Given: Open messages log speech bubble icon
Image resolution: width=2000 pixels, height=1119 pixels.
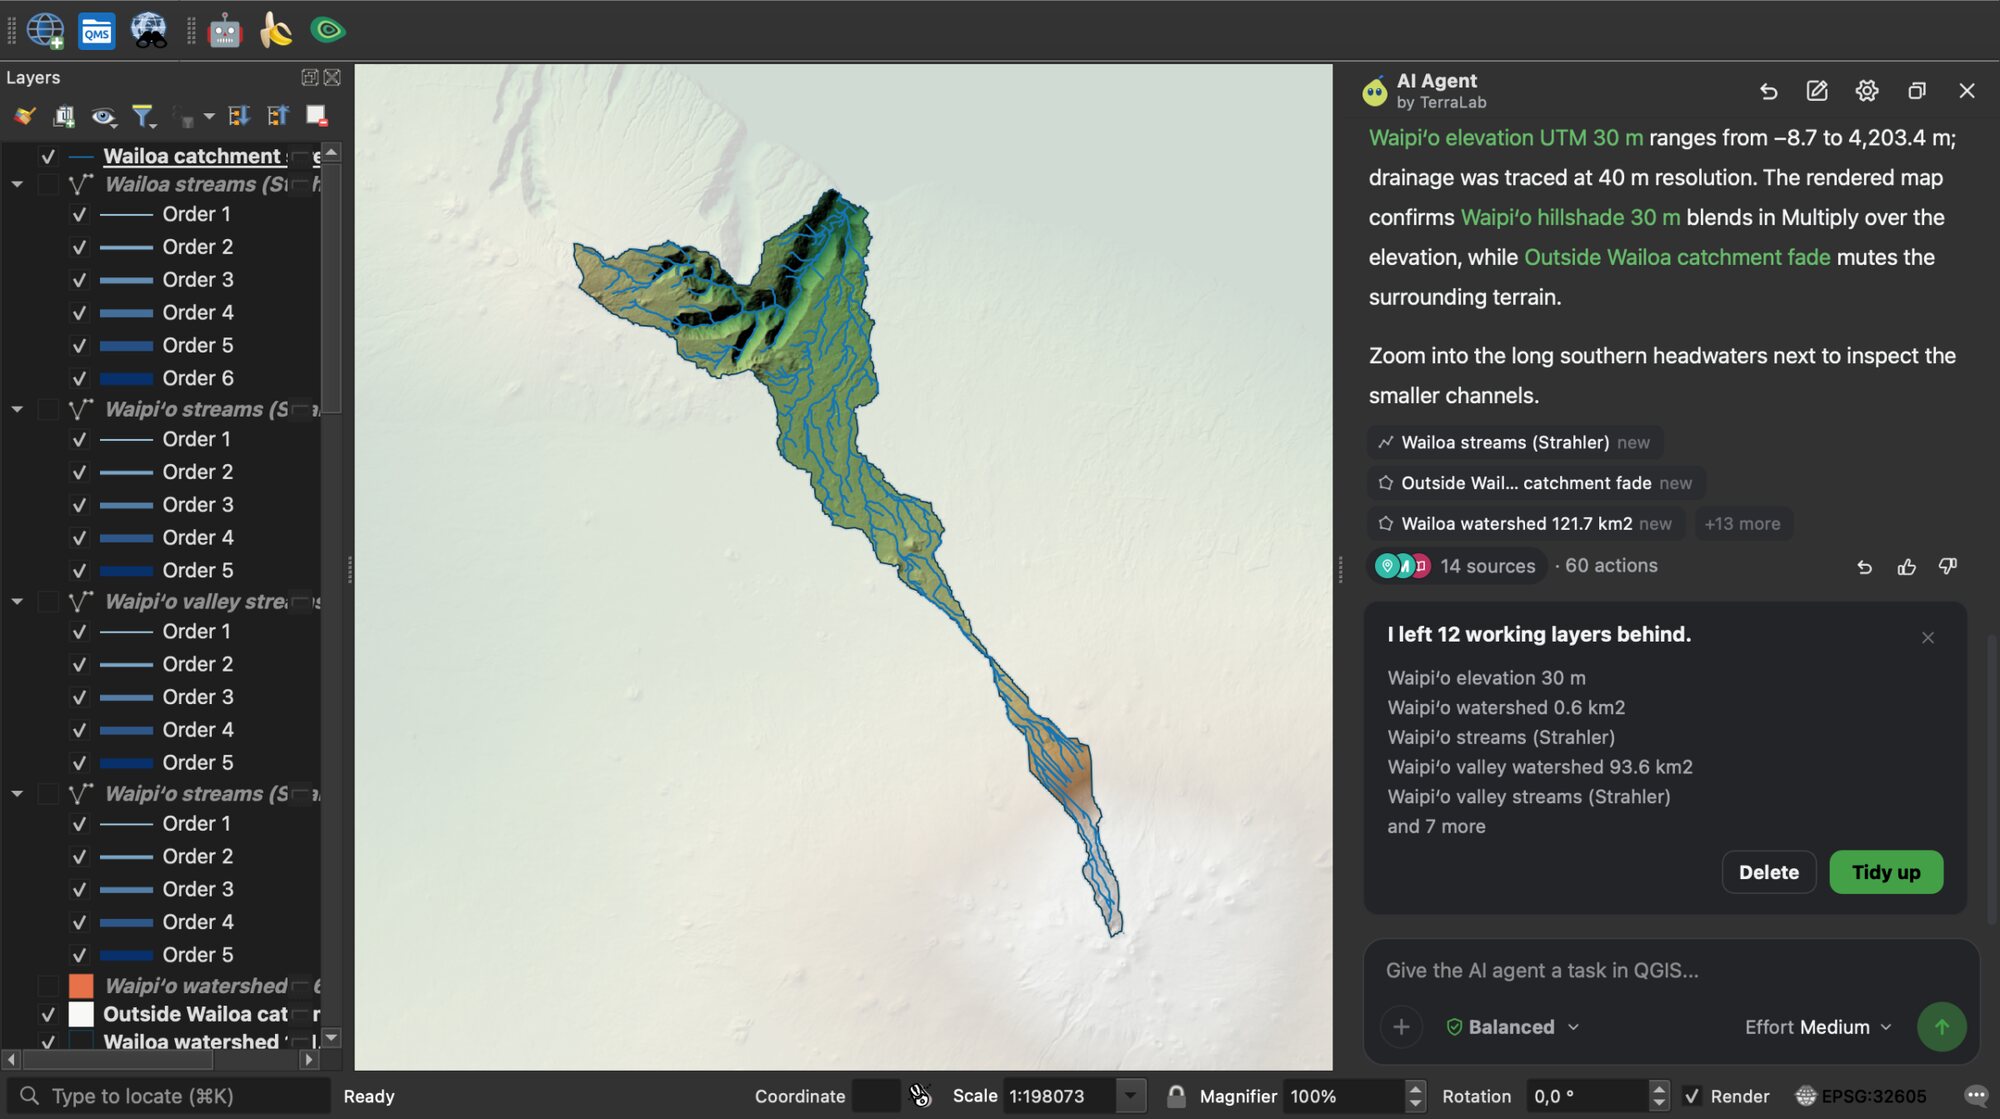Looking at the screenshot, I should [1976, 1096].
